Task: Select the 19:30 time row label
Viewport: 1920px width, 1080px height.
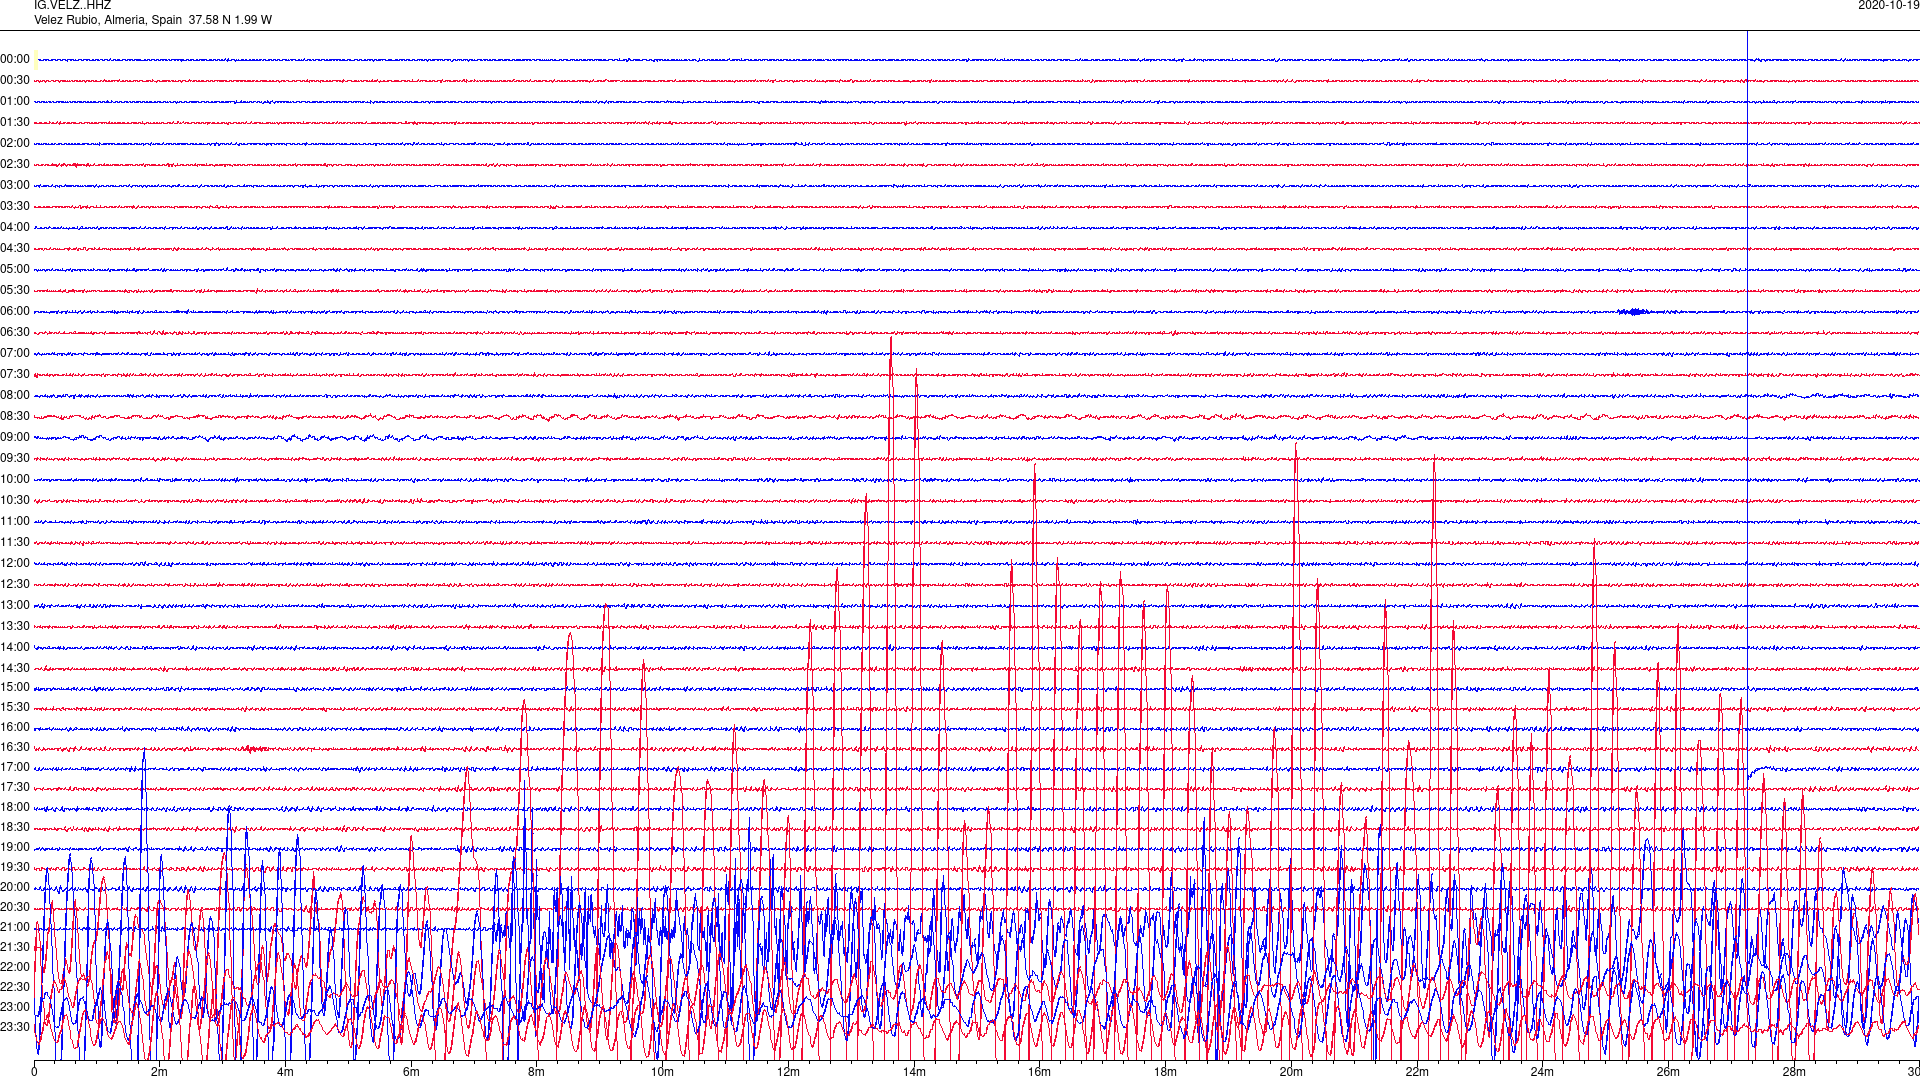Action: 15,867
